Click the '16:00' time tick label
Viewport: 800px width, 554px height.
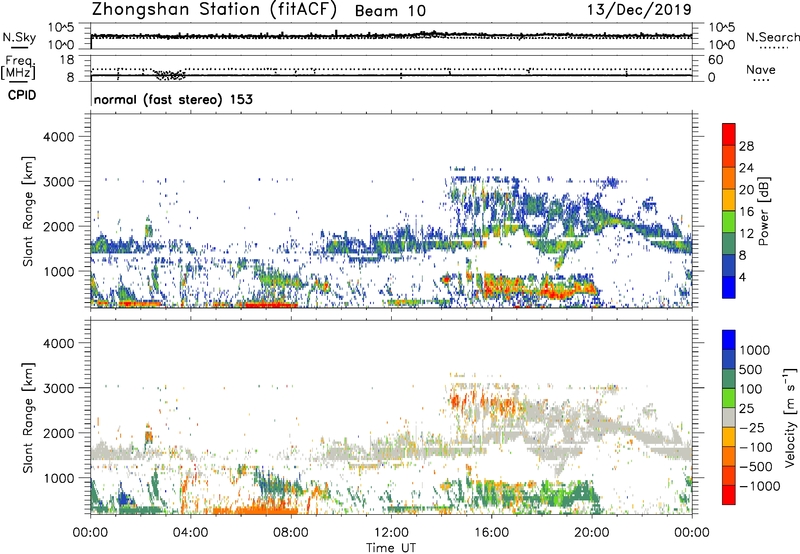[x=491, y=533]
